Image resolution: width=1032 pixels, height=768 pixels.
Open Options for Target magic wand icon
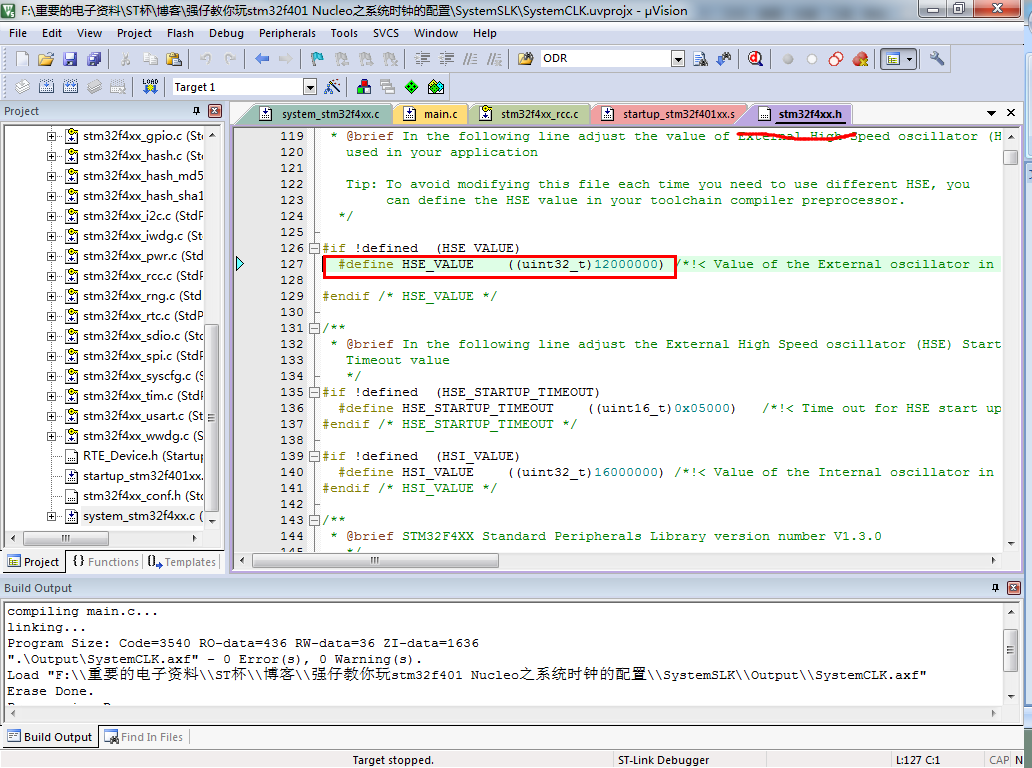tap(332, 87)
